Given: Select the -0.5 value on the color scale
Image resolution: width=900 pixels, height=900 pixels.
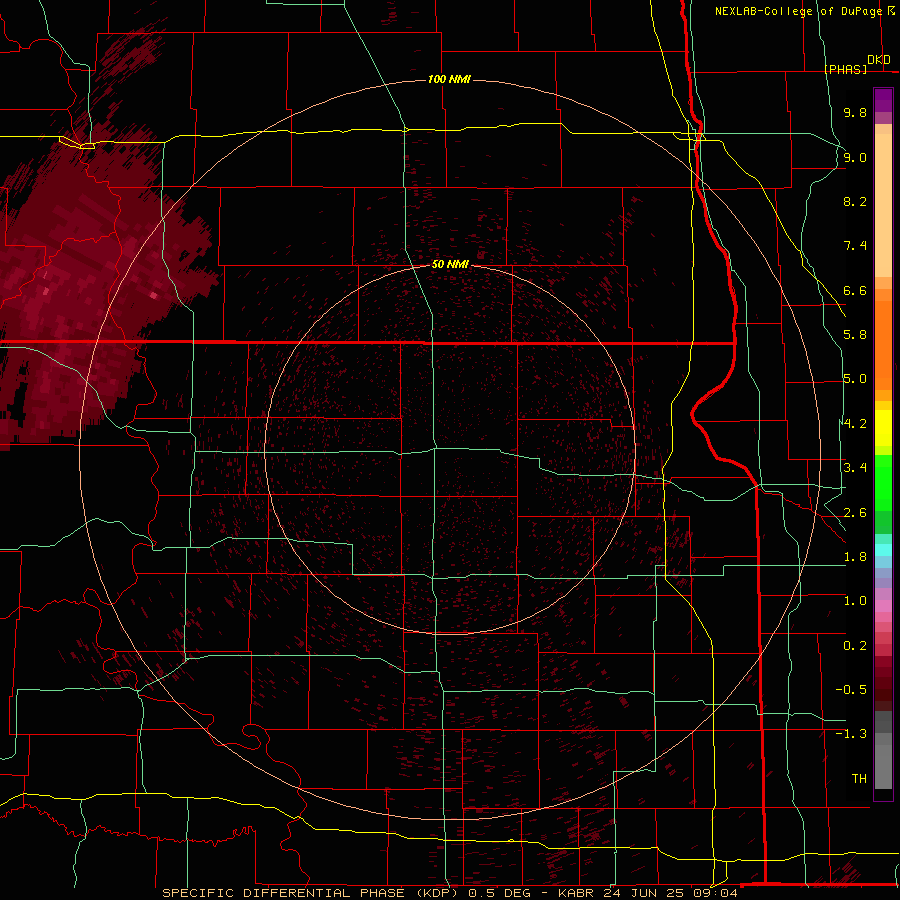Looking at the screenshot, I should click(x=851, y=690).
